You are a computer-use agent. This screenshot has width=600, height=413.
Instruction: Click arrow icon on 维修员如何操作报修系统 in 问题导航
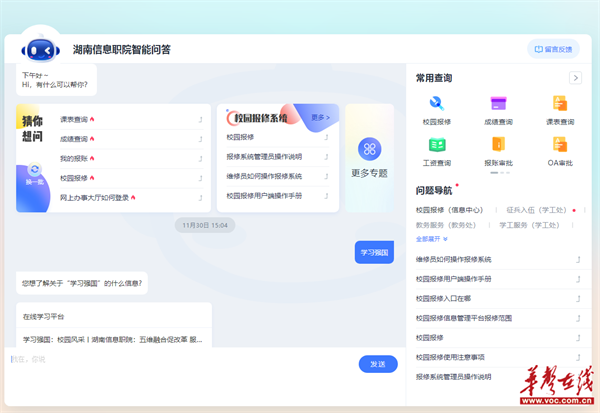click(x=578, y=260)
